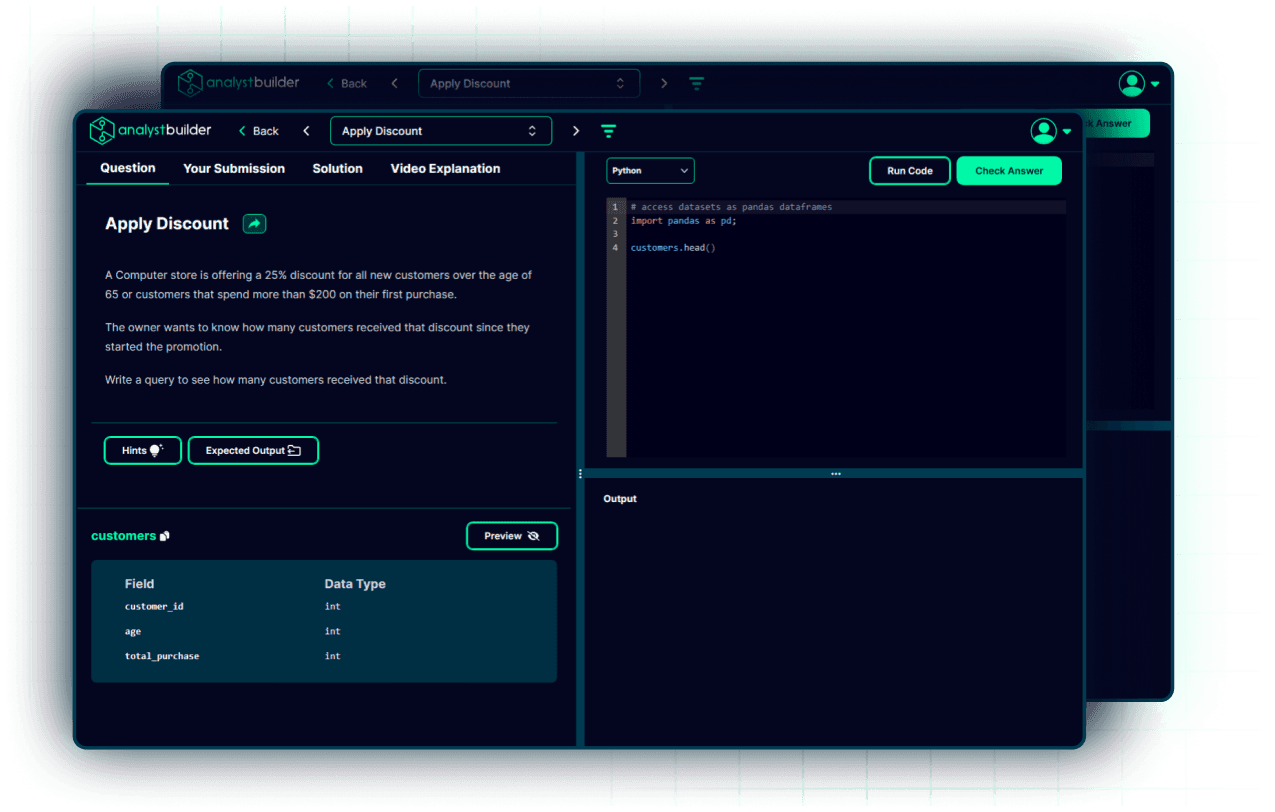The width and height of the screenshot is (1275, 812).
Task: Click the Analyst Builder logo in front window
Action: [149, 131]
